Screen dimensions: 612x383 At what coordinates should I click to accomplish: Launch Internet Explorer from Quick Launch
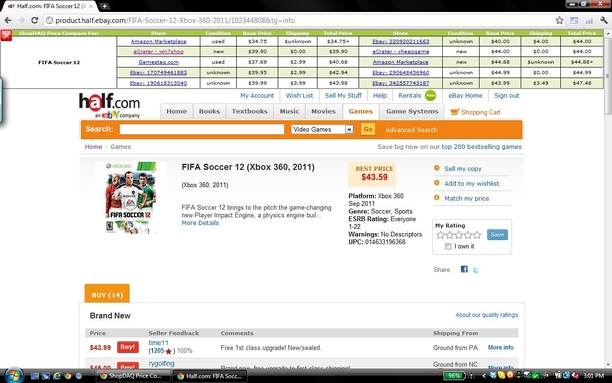tap(57, 376)
